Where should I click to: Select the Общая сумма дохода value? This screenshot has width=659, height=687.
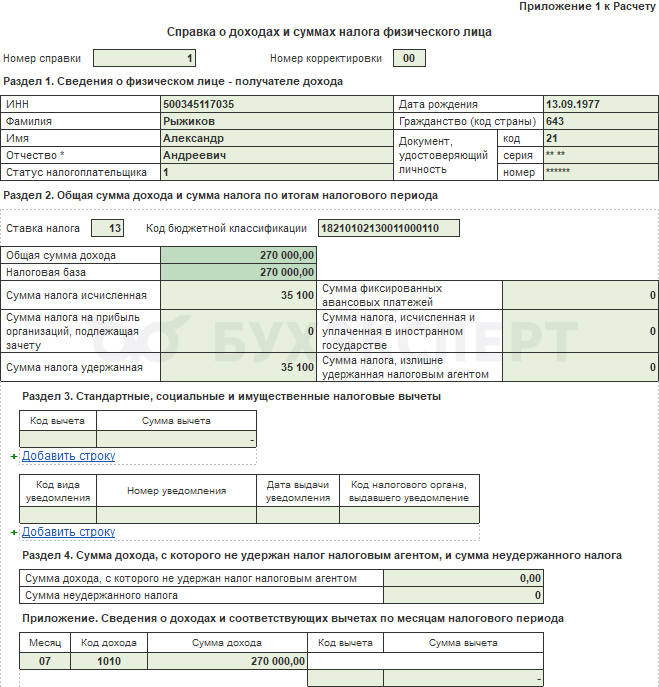point(238,255)
